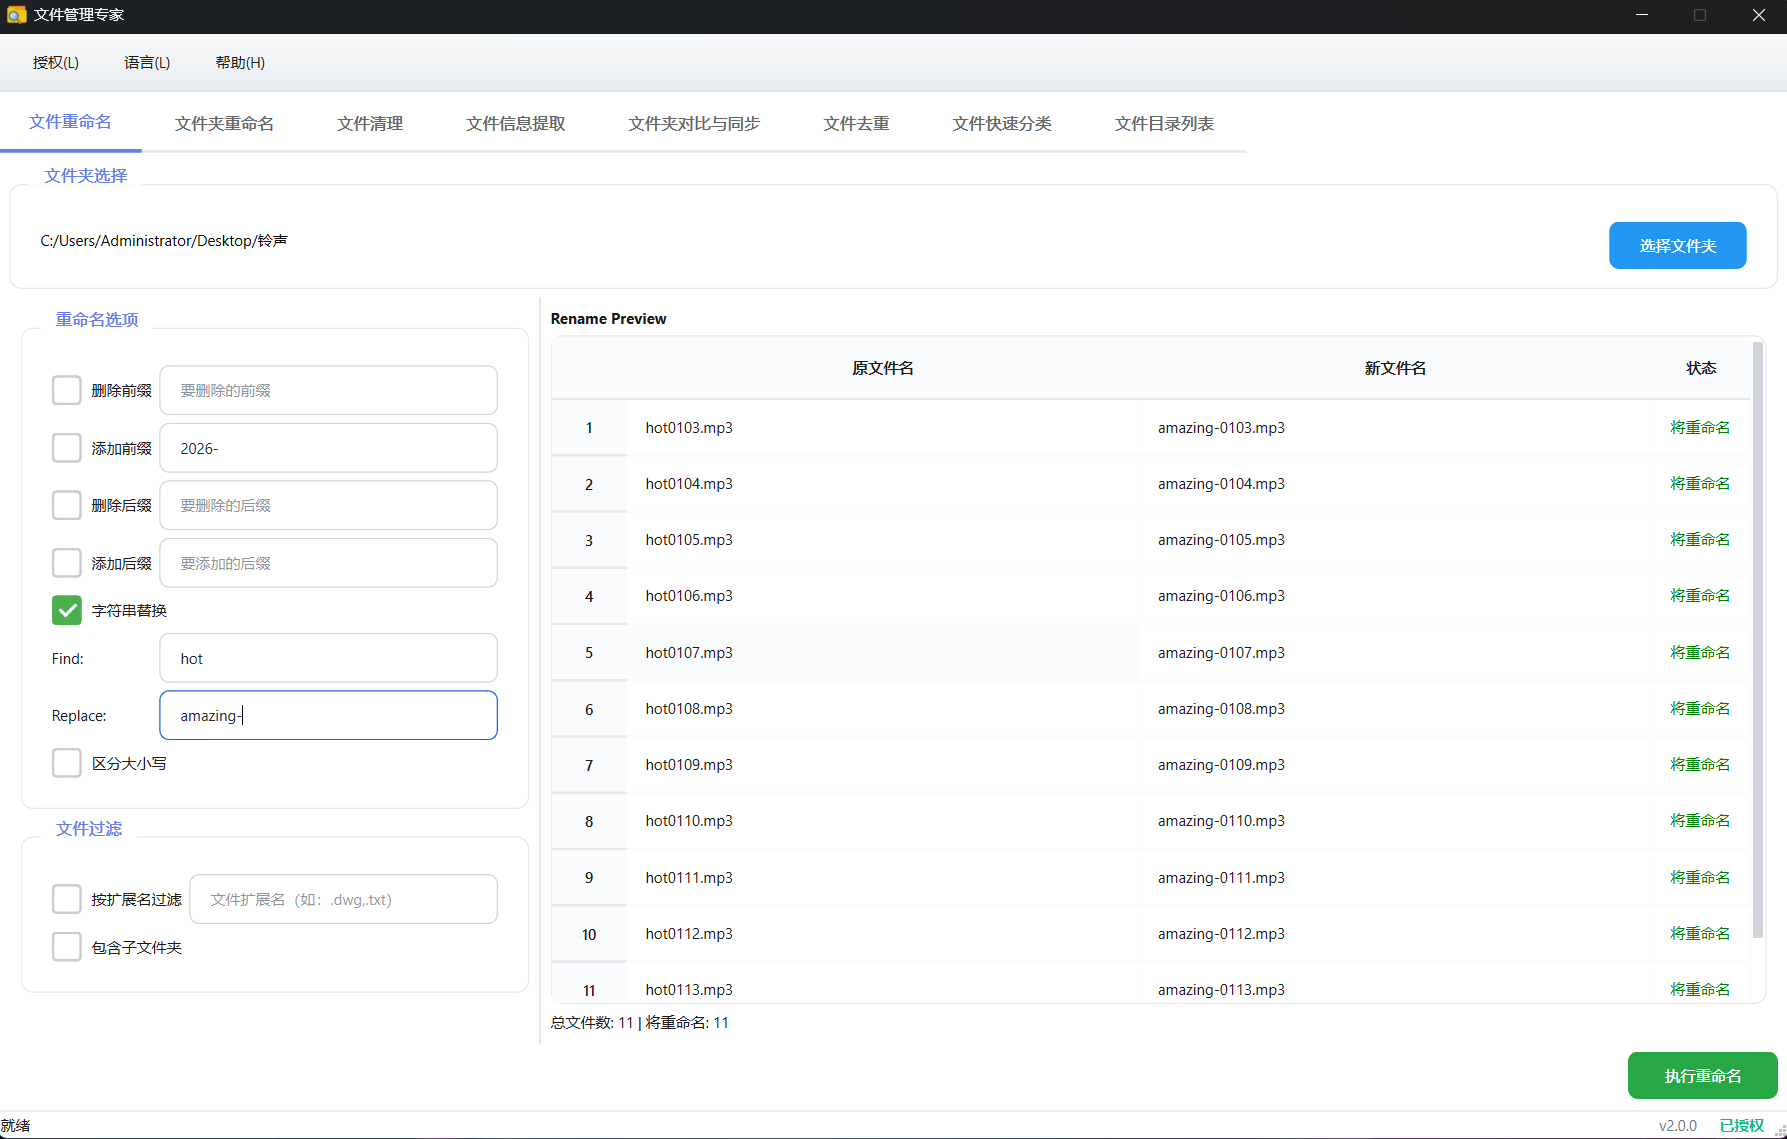Click the 原文件名 column header
The height and width of the screenshot is (1139, 1787).
pyautogui.click(x=882, y=368)
